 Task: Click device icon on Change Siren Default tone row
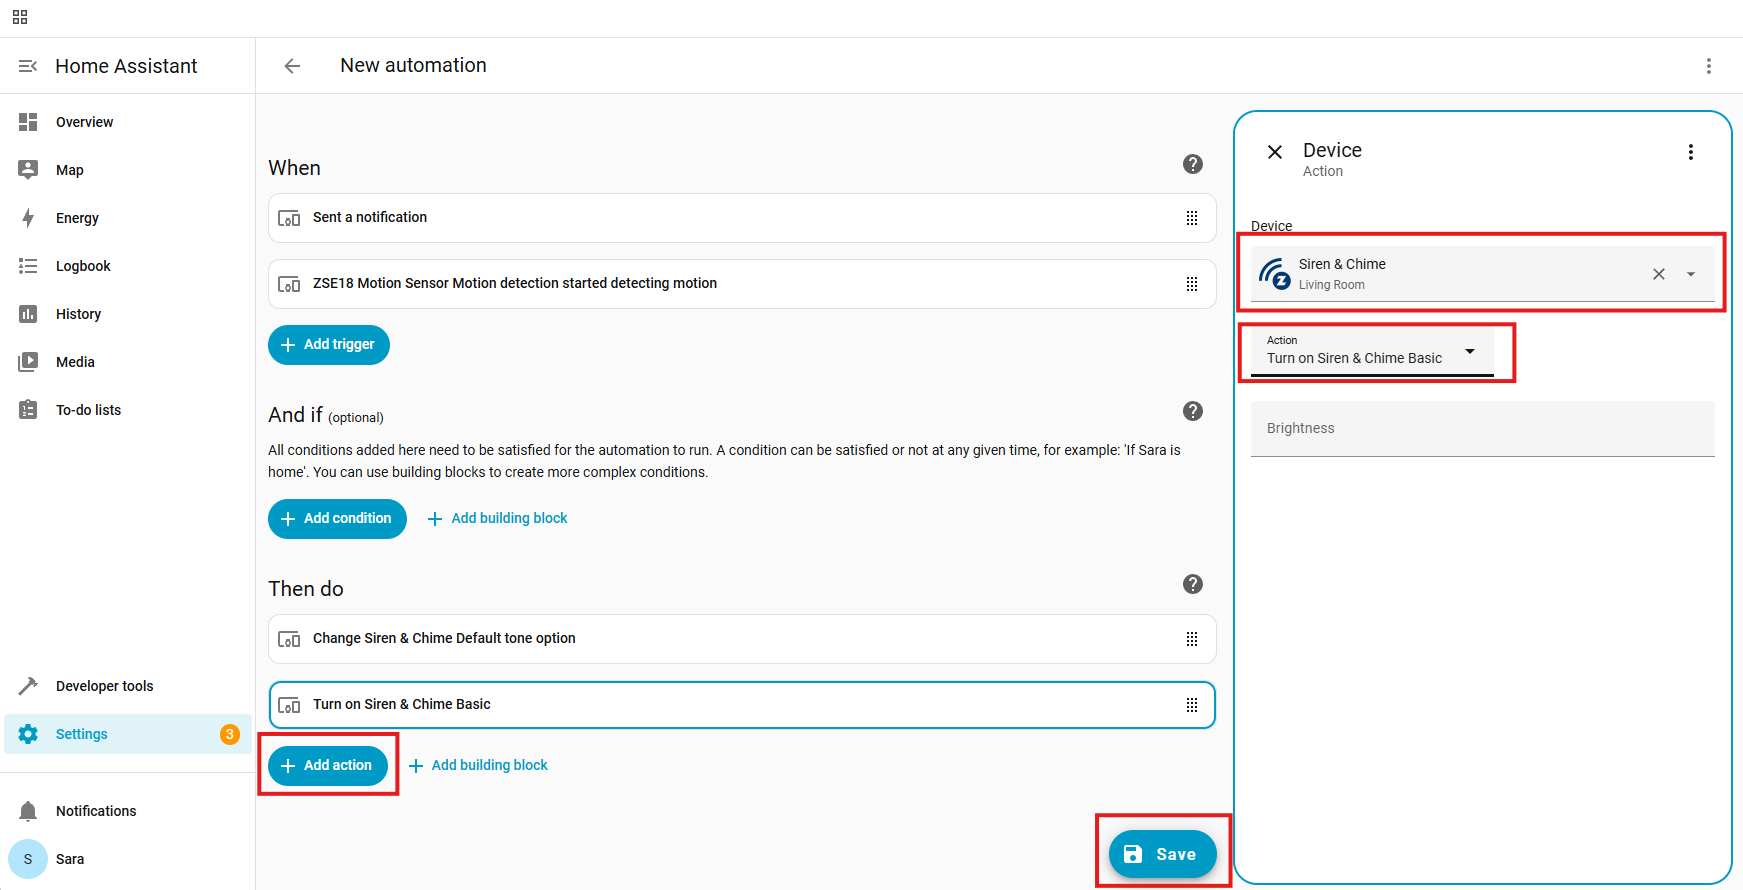[x=289, y=639]
